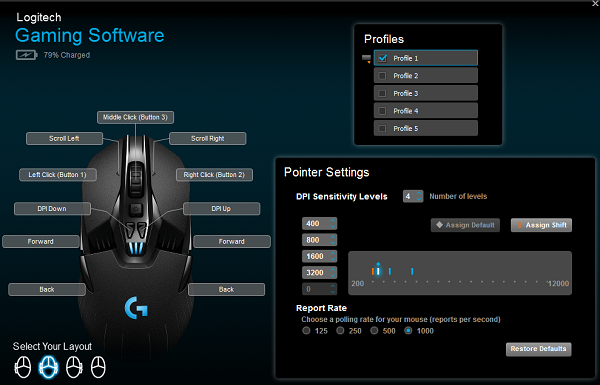Click the profile device icon beside Profile 1

(x=366, y=59)
